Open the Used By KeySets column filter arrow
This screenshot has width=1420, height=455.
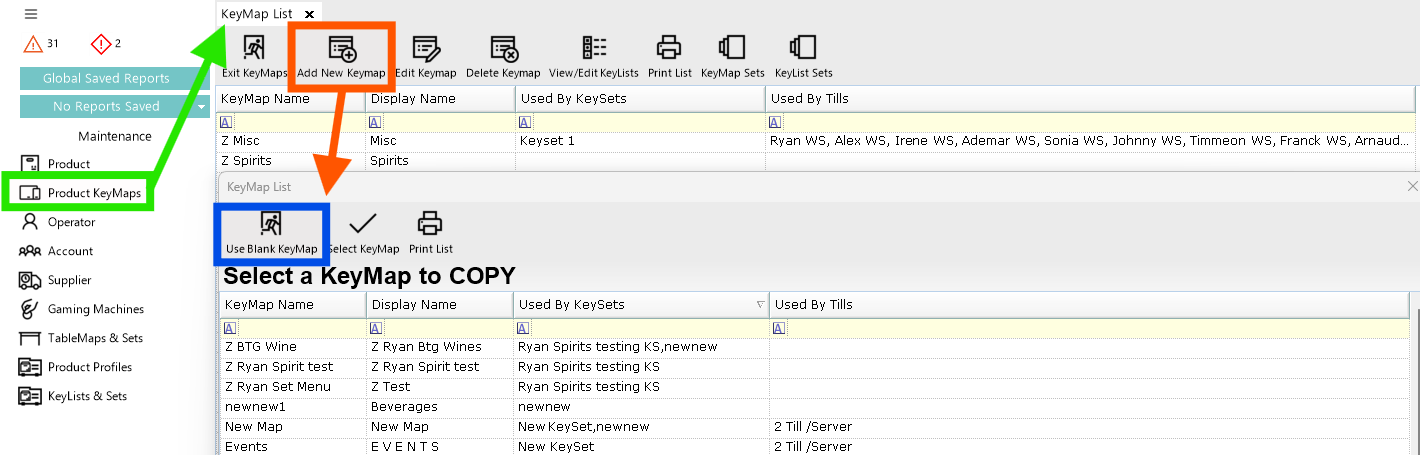click(760, 305)
